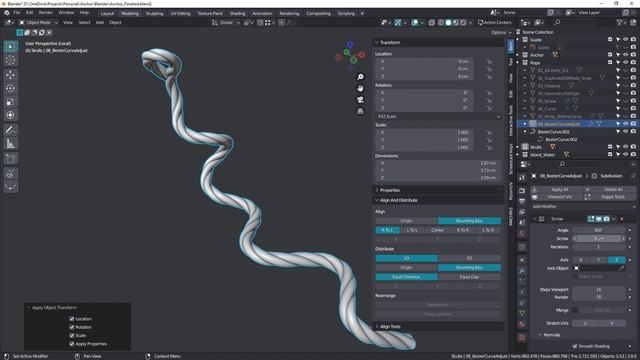This screenshot has width=640, height=360.
Task: Switch to the Shading workspace tab
Action: click(237, 13)
